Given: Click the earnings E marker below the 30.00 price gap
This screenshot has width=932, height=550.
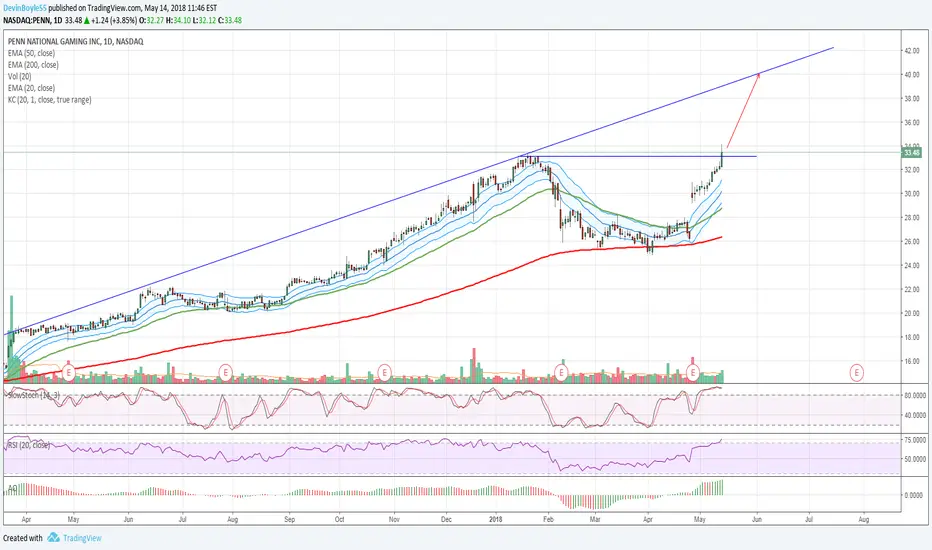Looking at the screenshot, I should pos(692,373).
